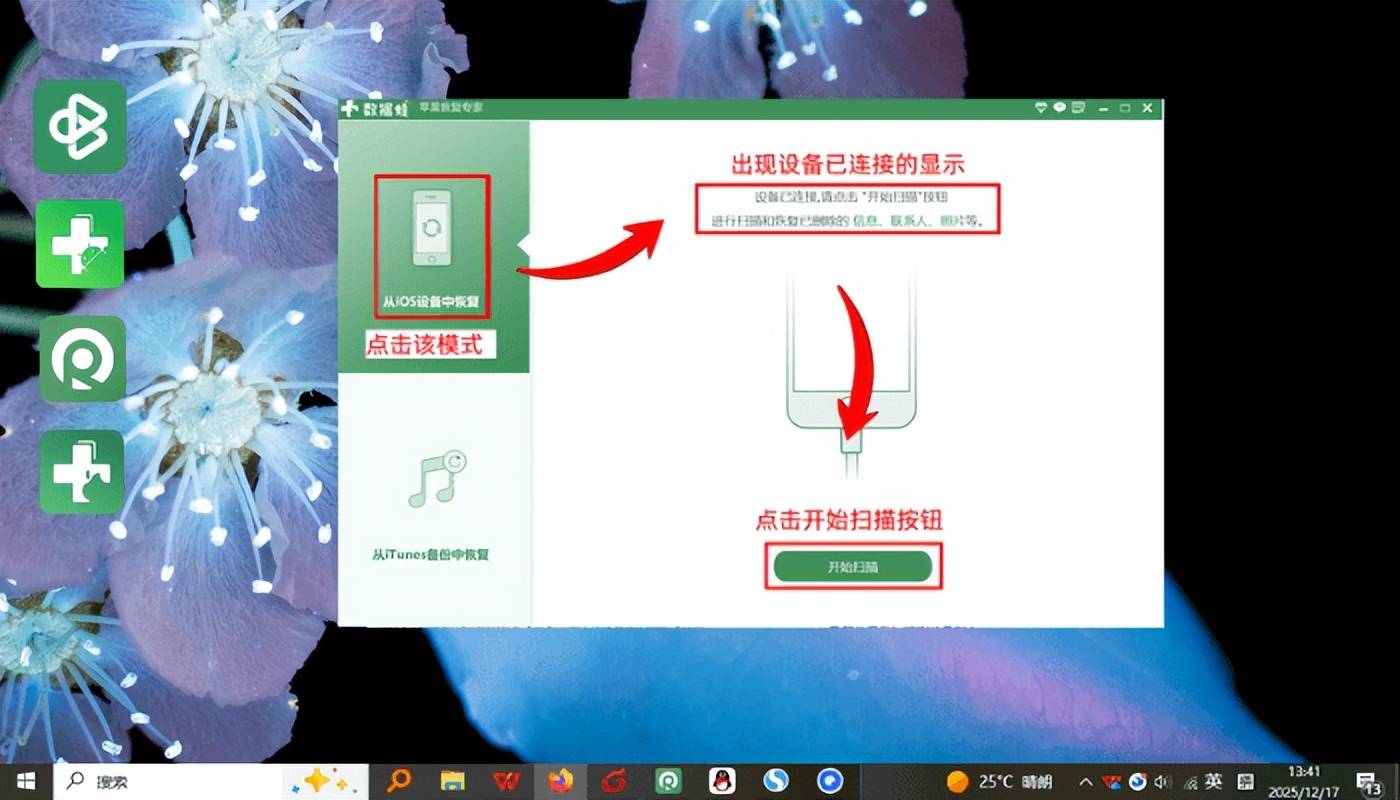Open the network tray icon
This screenshot has width=1400, height=800.
(1189, 781)
